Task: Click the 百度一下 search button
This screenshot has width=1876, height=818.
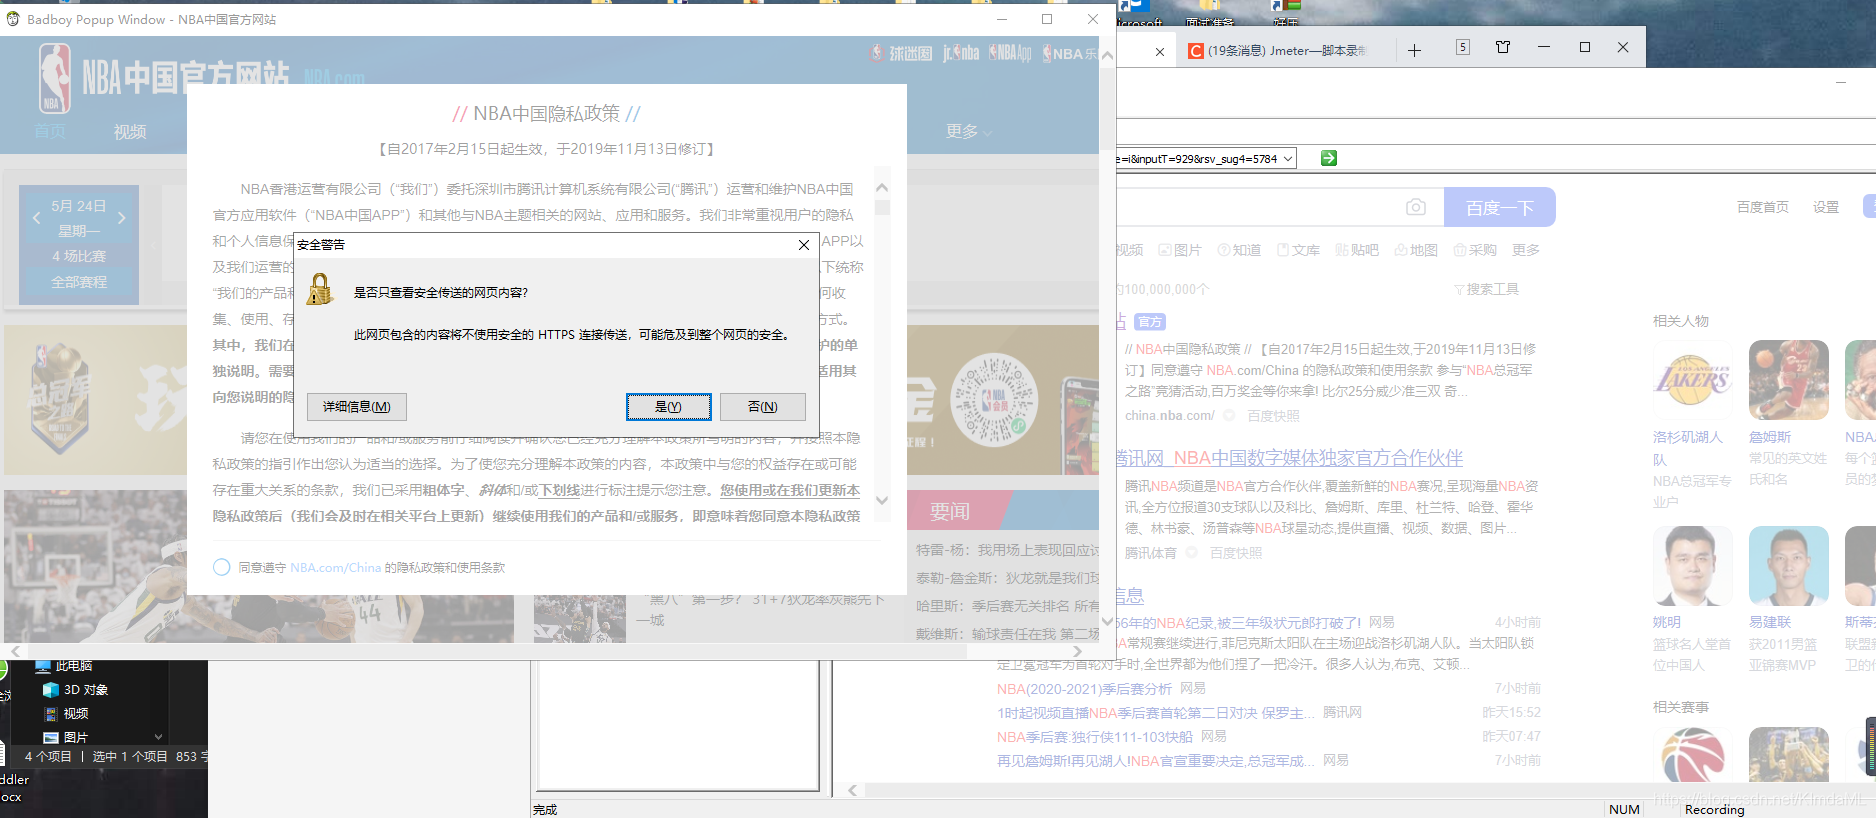Action: click(1500, 207)
